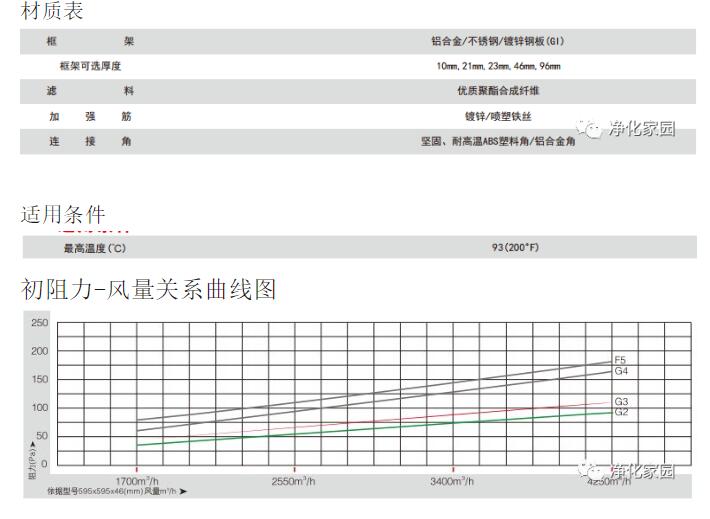This screenshot has height=519, width=710.
Task: Click the arrow after the 风量m³/h footnote
Action: pyautogui.click(x=183, y=492)
